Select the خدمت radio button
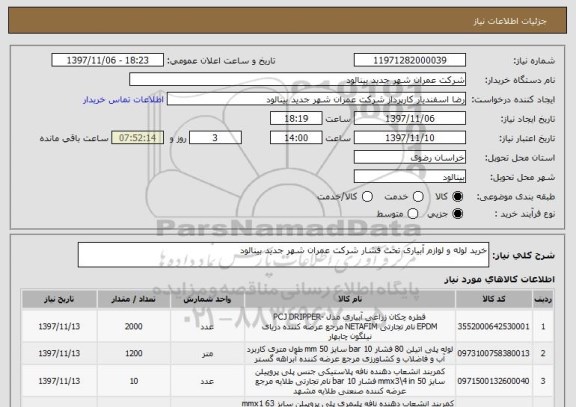Screen dimensions: 576x407 click(x=418, y=197)
